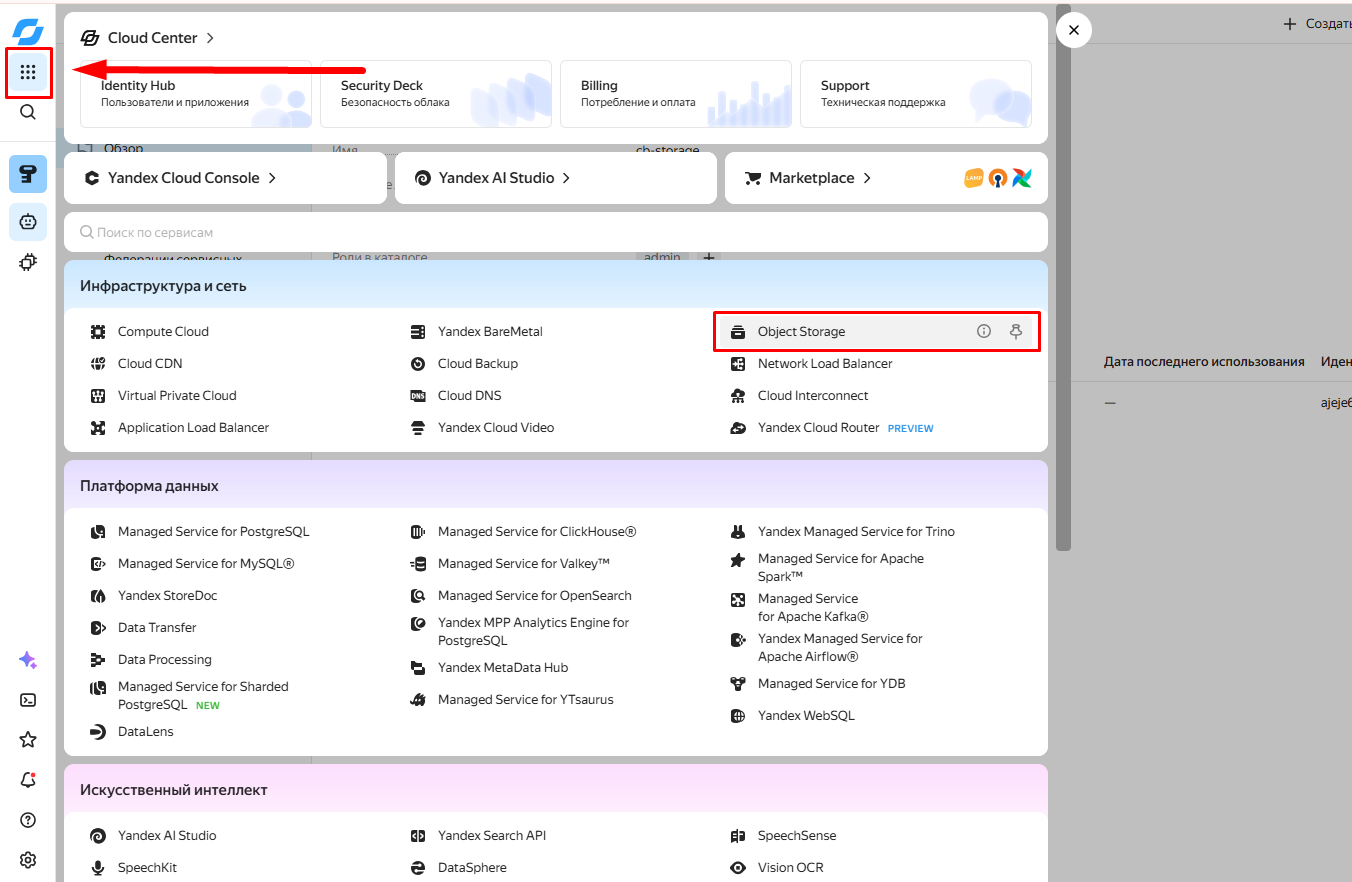Open the all-services grid menu icon

28,72
